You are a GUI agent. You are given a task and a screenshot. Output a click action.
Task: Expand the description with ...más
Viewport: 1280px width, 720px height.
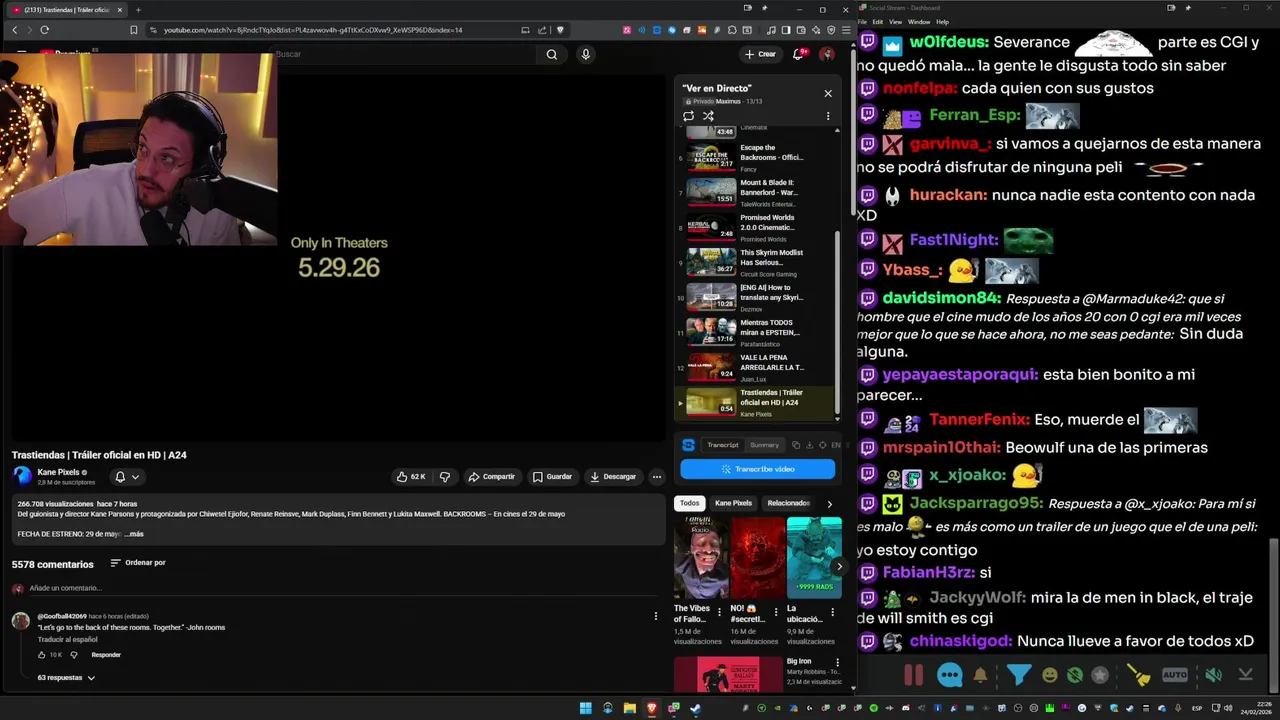[134, 534]
